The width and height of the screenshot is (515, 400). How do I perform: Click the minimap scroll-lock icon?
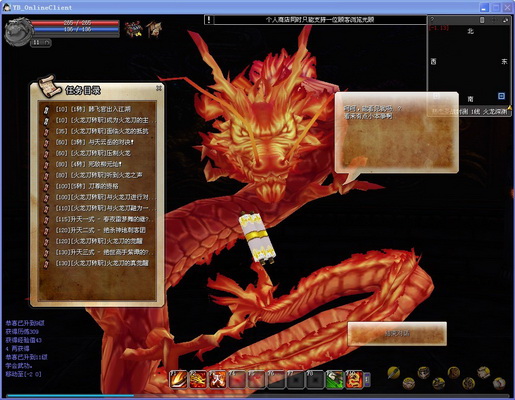pos(482,20)
